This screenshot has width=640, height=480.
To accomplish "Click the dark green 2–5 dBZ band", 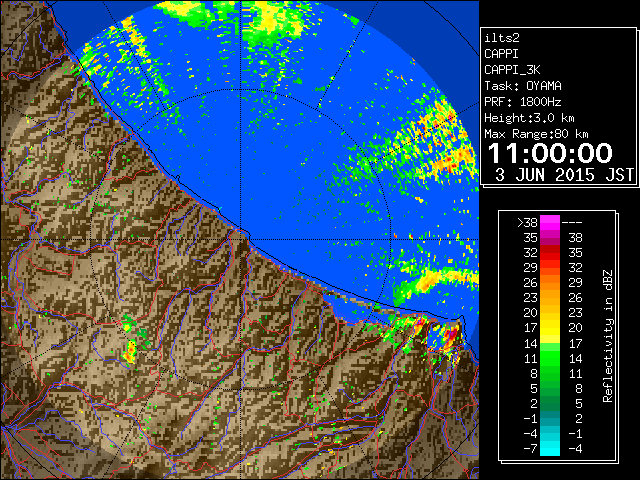I will pos(550,403).
